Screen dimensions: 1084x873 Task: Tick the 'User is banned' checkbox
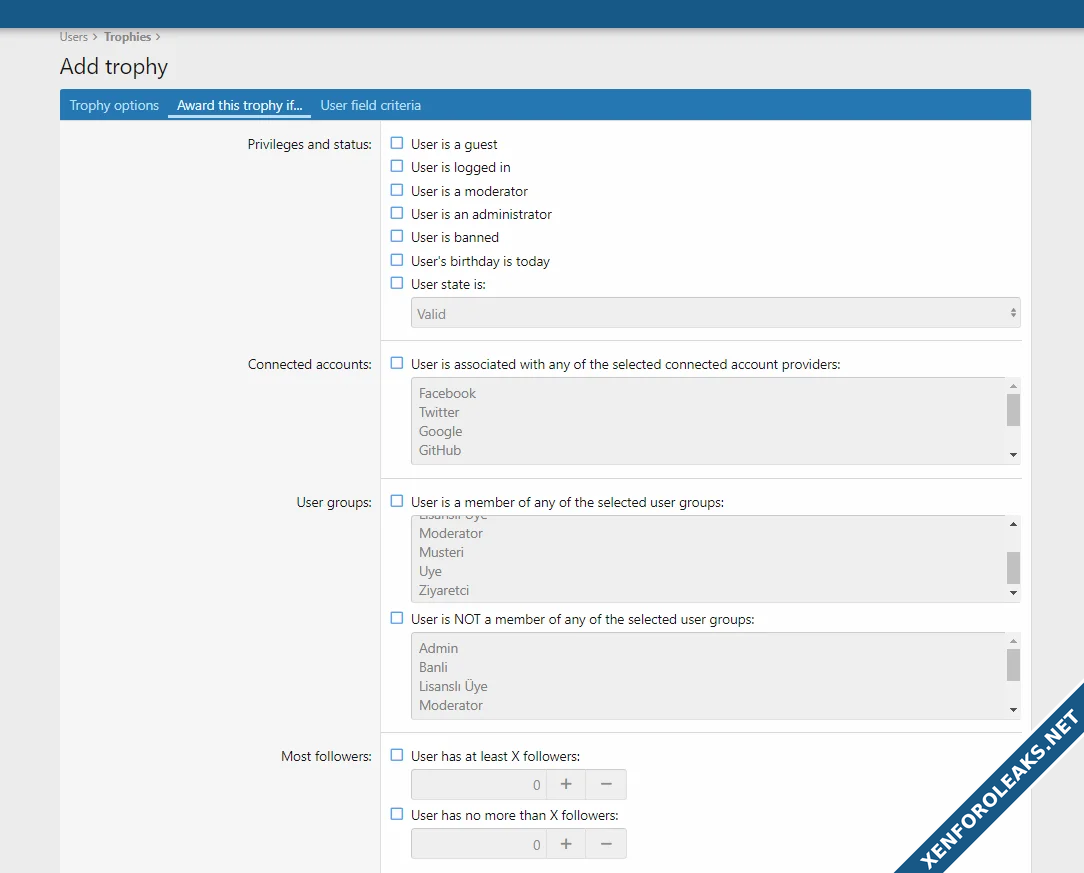tap(397, 237)
